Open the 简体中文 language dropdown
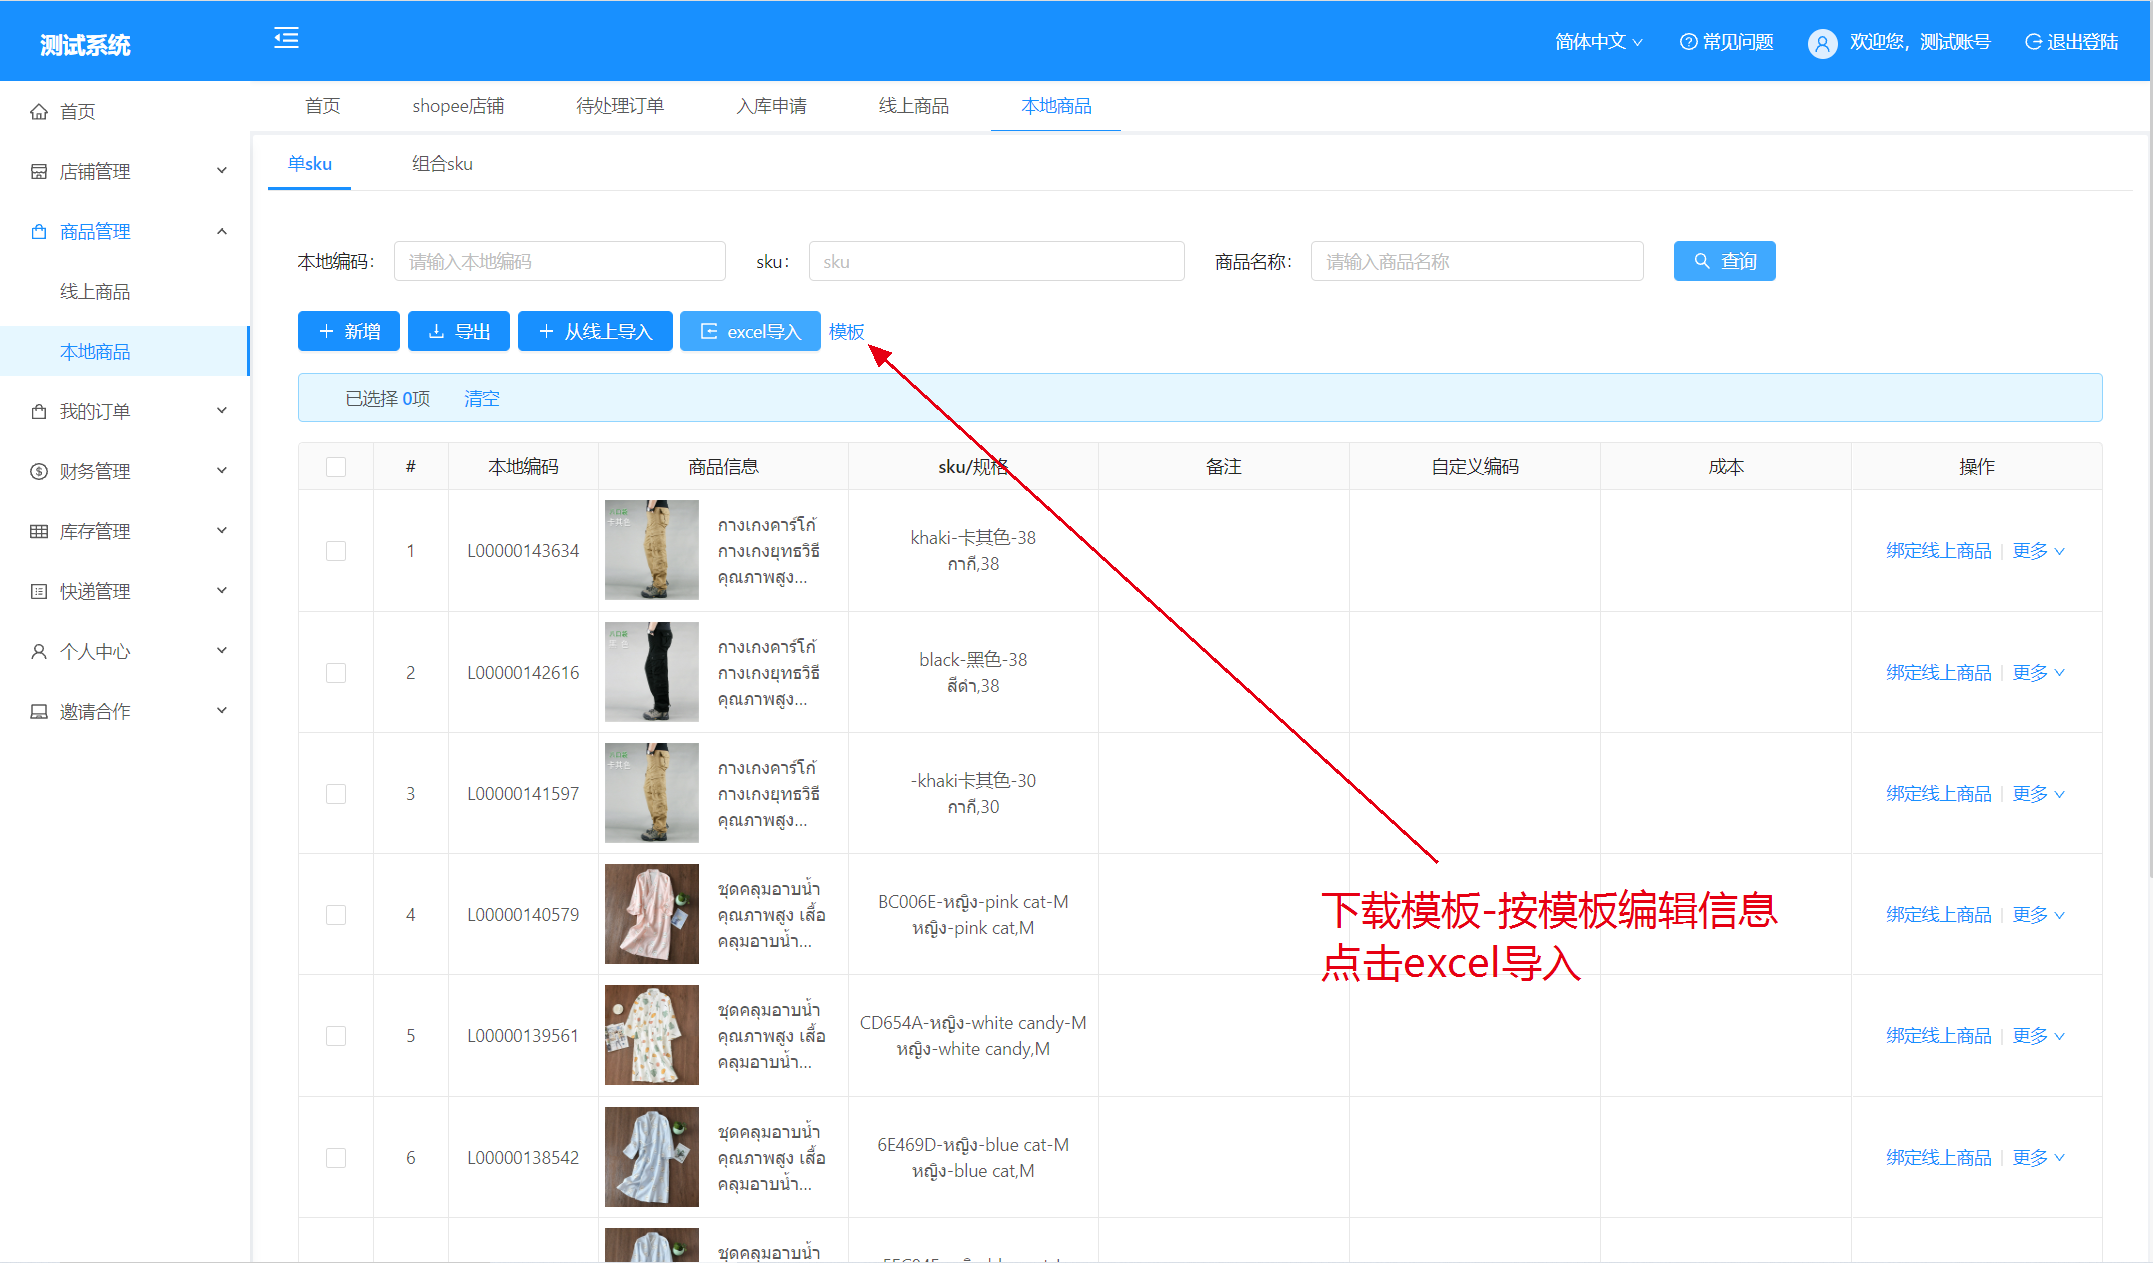The height and width of the screenshot is (1263, 2153). [x=1598, y=41]
